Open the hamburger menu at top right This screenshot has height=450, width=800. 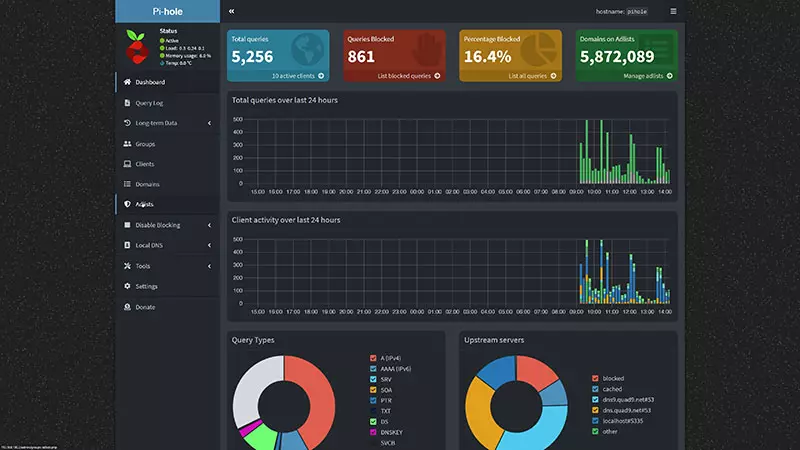coord(673,11)
